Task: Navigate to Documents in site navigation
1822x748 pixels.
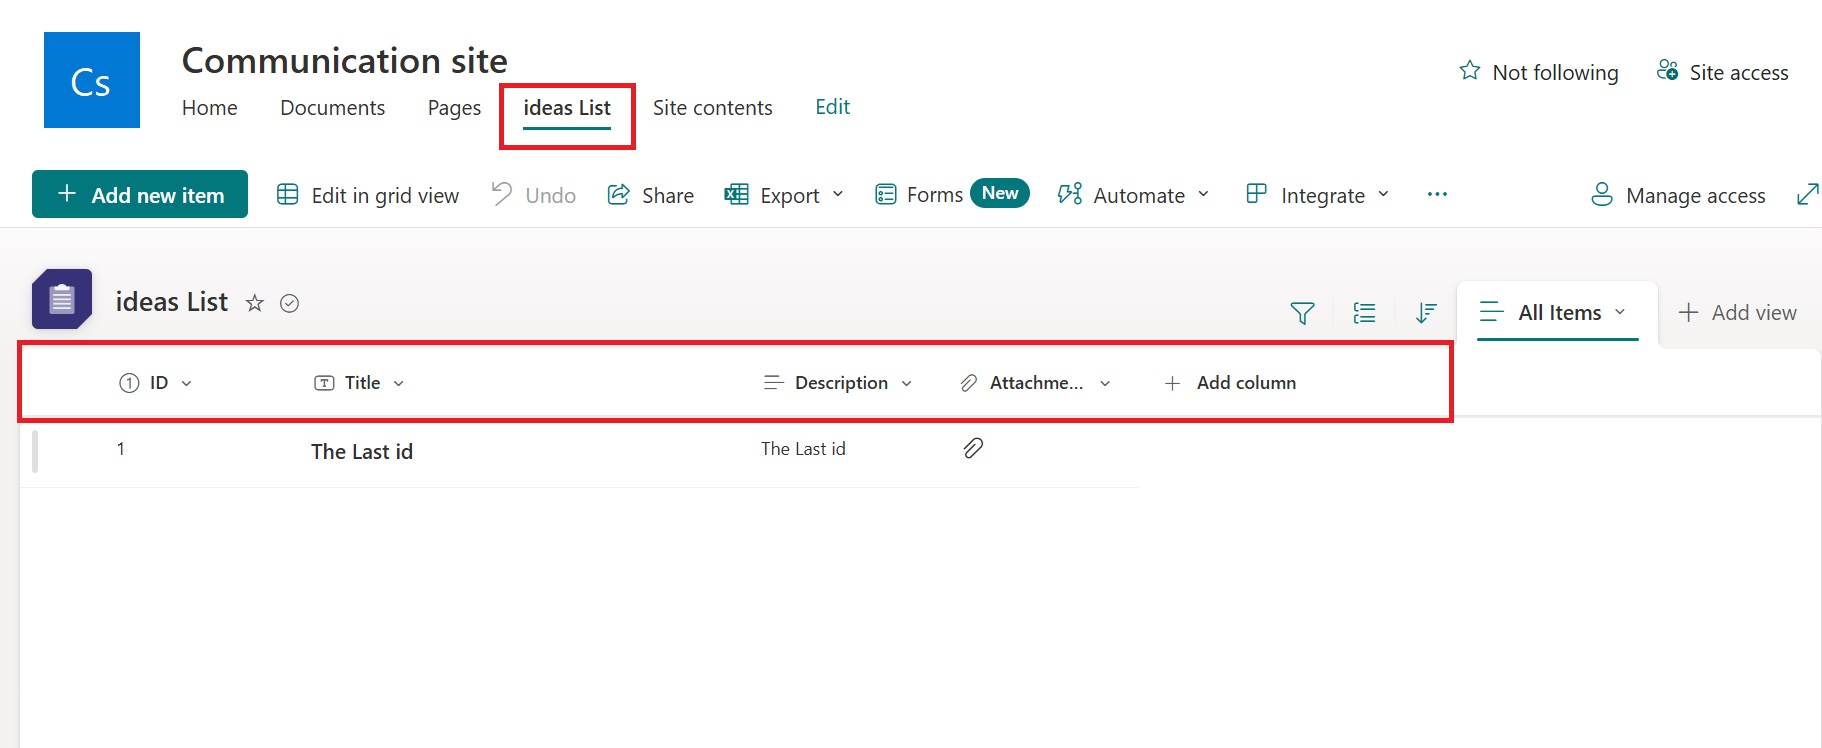Action: [x=332, y=108]
